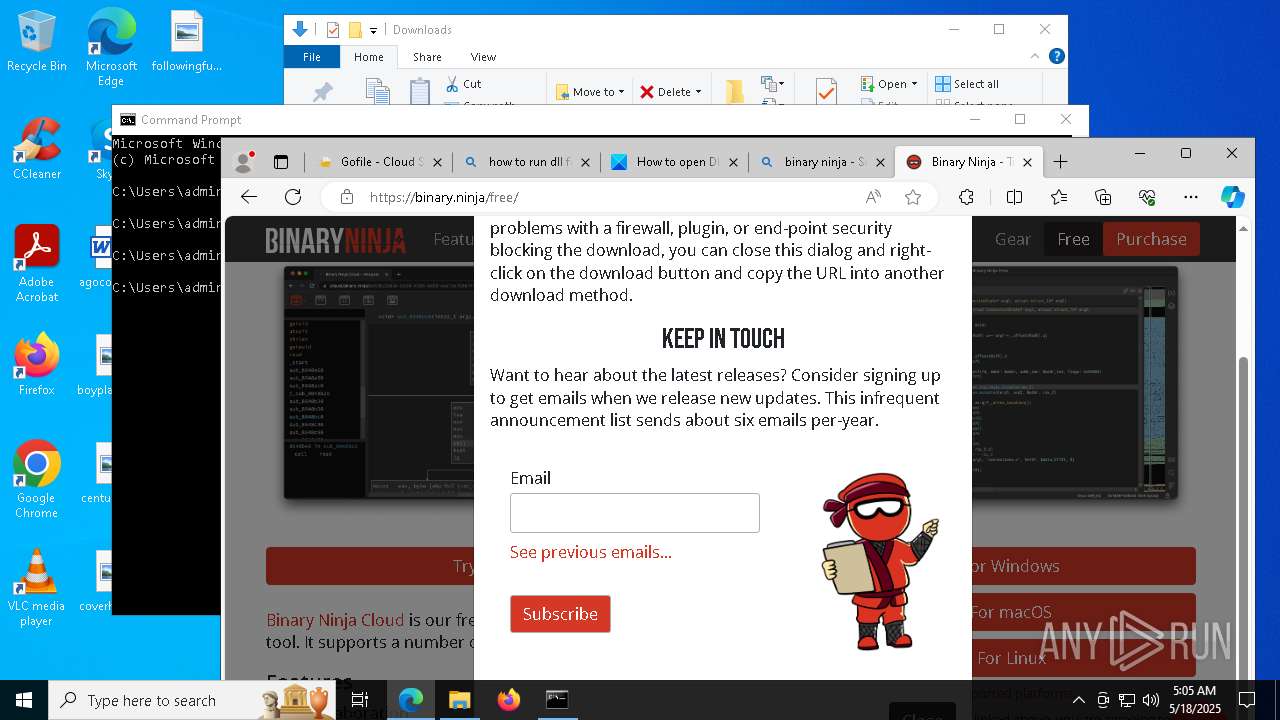Switch to the Gofile - Cloud tab
Image resolution: width=1280 pixels, height=720 pixels.
point(379,162)
